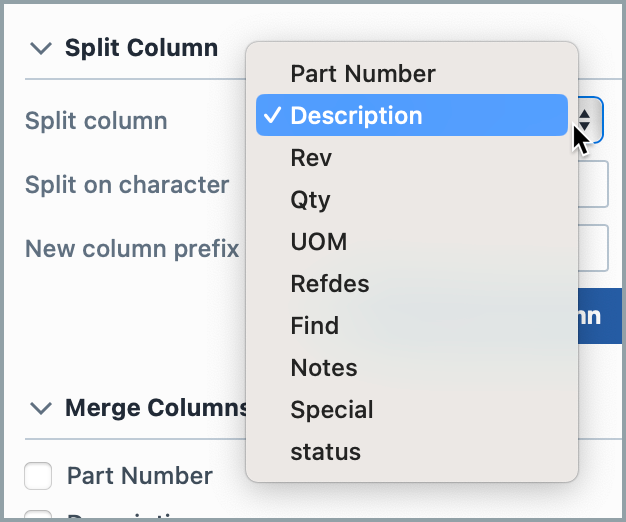Collapse the Merge Columns section chevron
Screen dimensions: 626x522
[x=41, y=408]
